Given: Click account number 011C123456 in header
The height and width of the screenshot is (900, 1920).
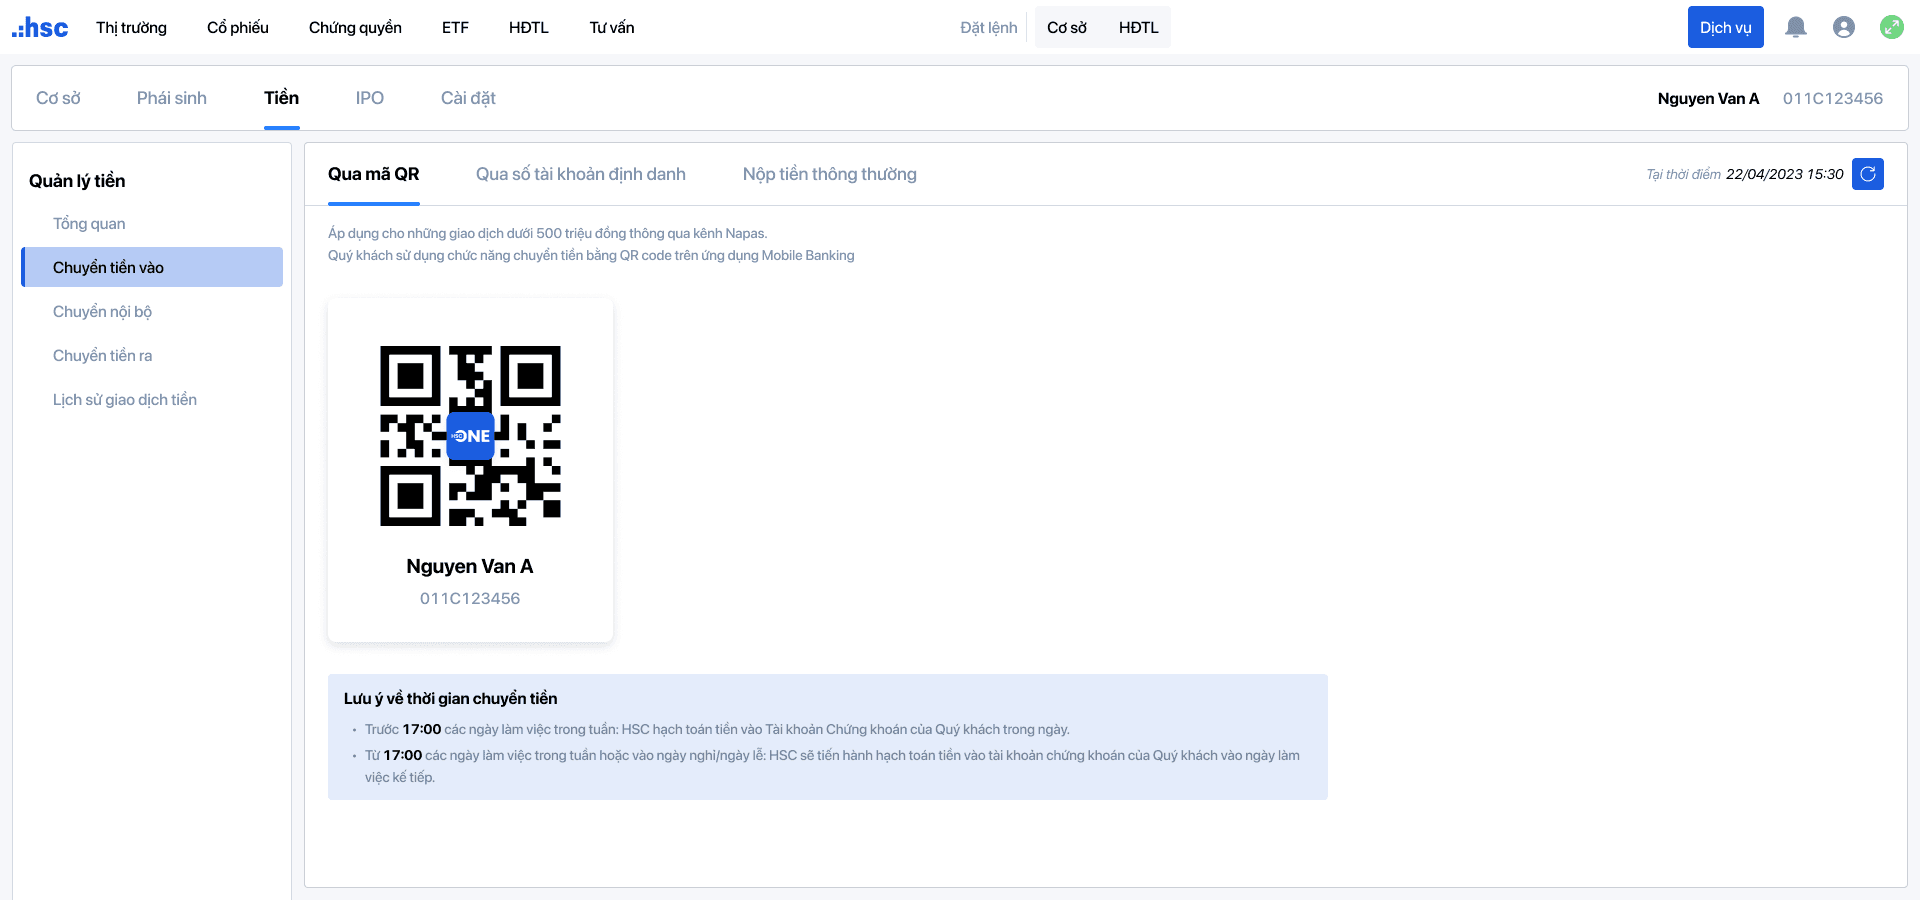Looking at the screenshot, I should coord(1833,98).
